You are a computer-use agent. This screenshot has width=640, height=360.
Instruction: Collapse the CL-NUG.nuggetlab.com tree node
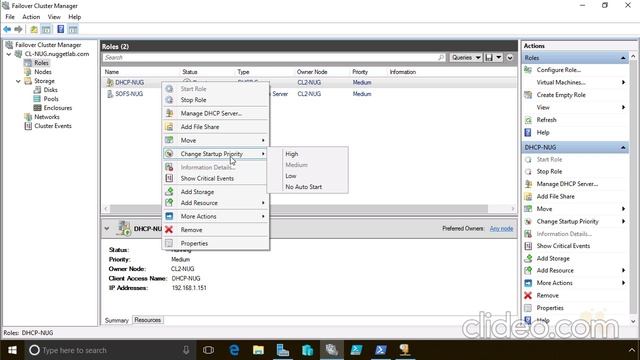tap(9, 54)
